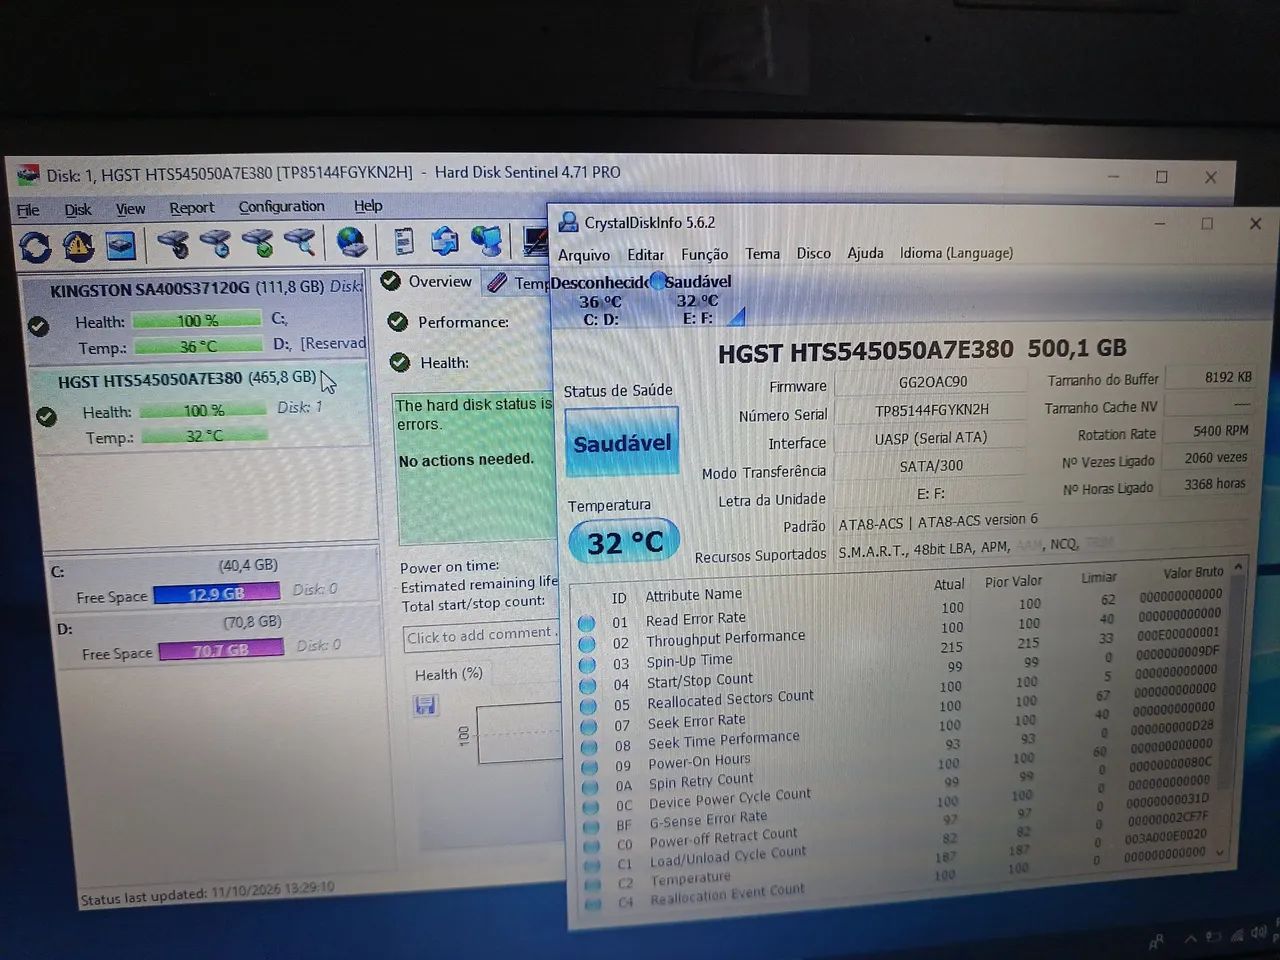The image size is (1280, 960).
Task: Click the blue status circle for Read Error Rate
Action: click(x=587, y=623)
